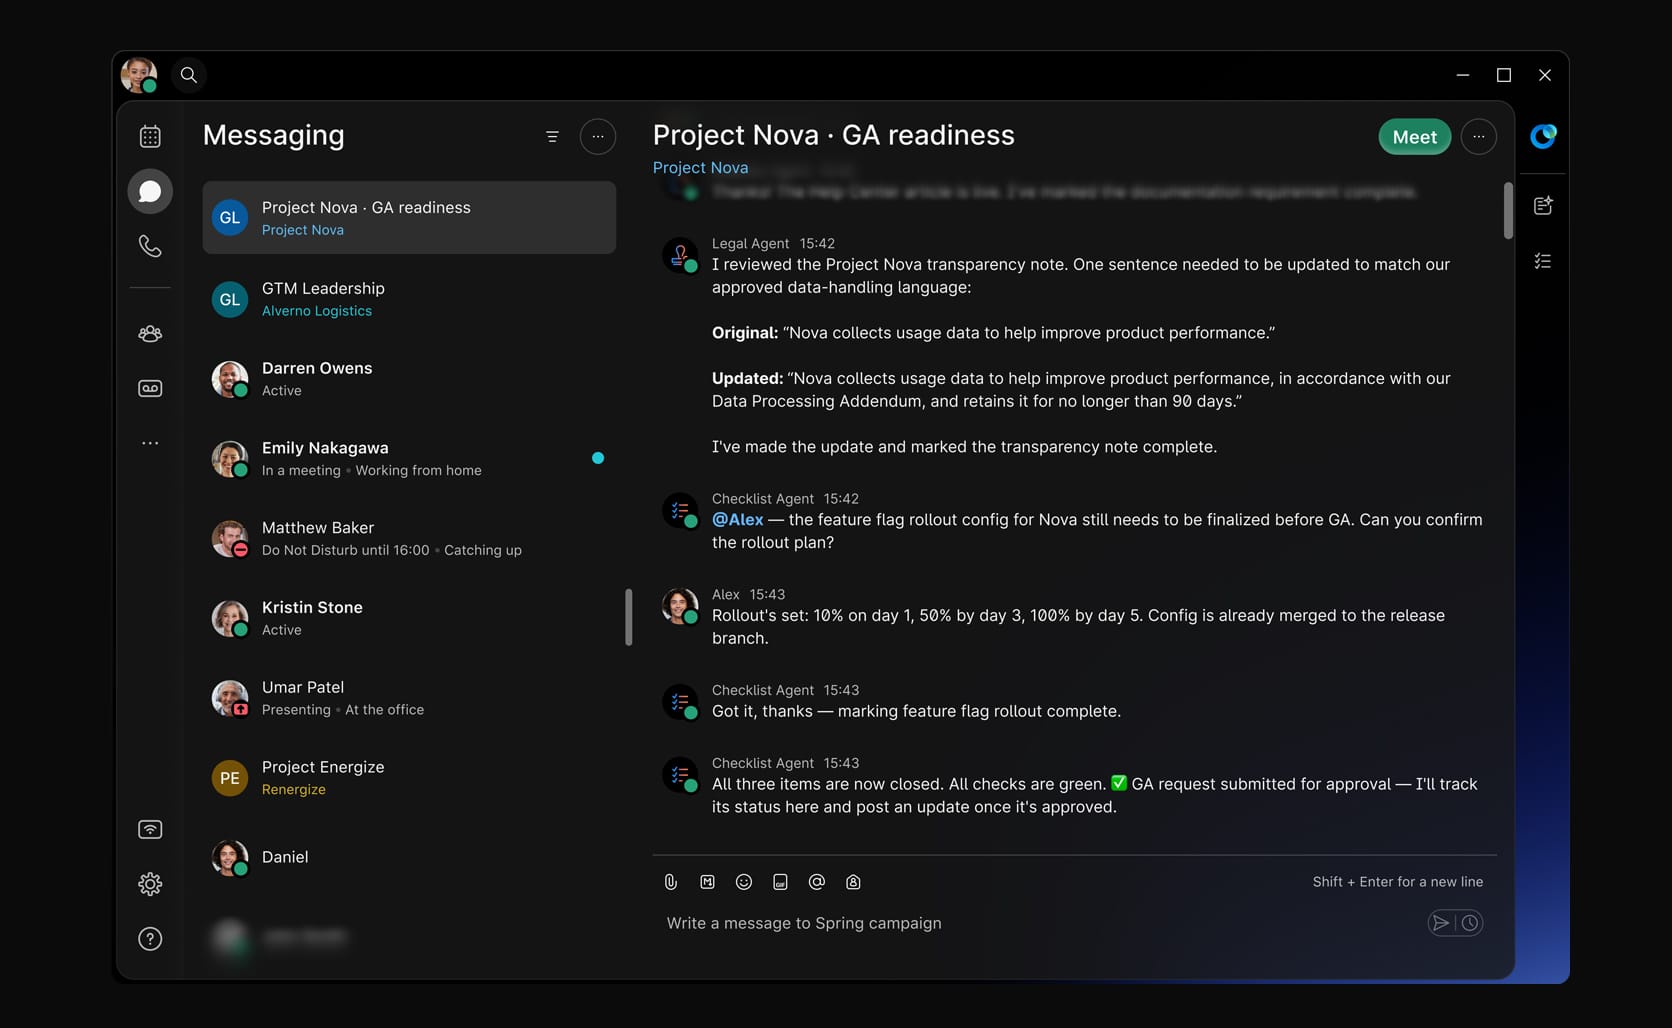Select the Messaging chat bubble icon

click(150, 191)
